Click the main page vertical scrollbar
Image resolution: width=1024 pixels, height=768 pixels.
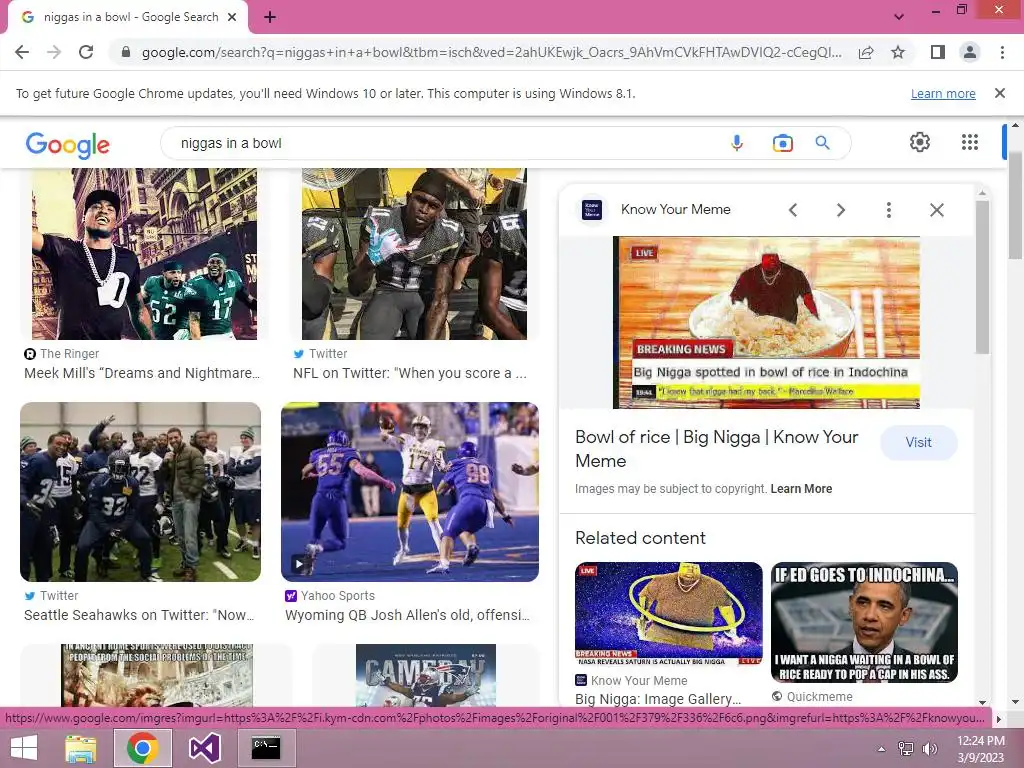click(1015, 204)
